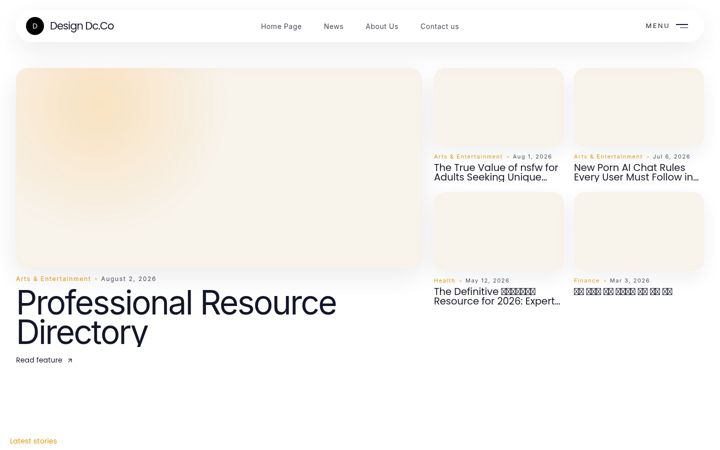Screen dimensions: 720x450
Task: Click the August 2, 2026 date
Action: [x=129, y=279]
